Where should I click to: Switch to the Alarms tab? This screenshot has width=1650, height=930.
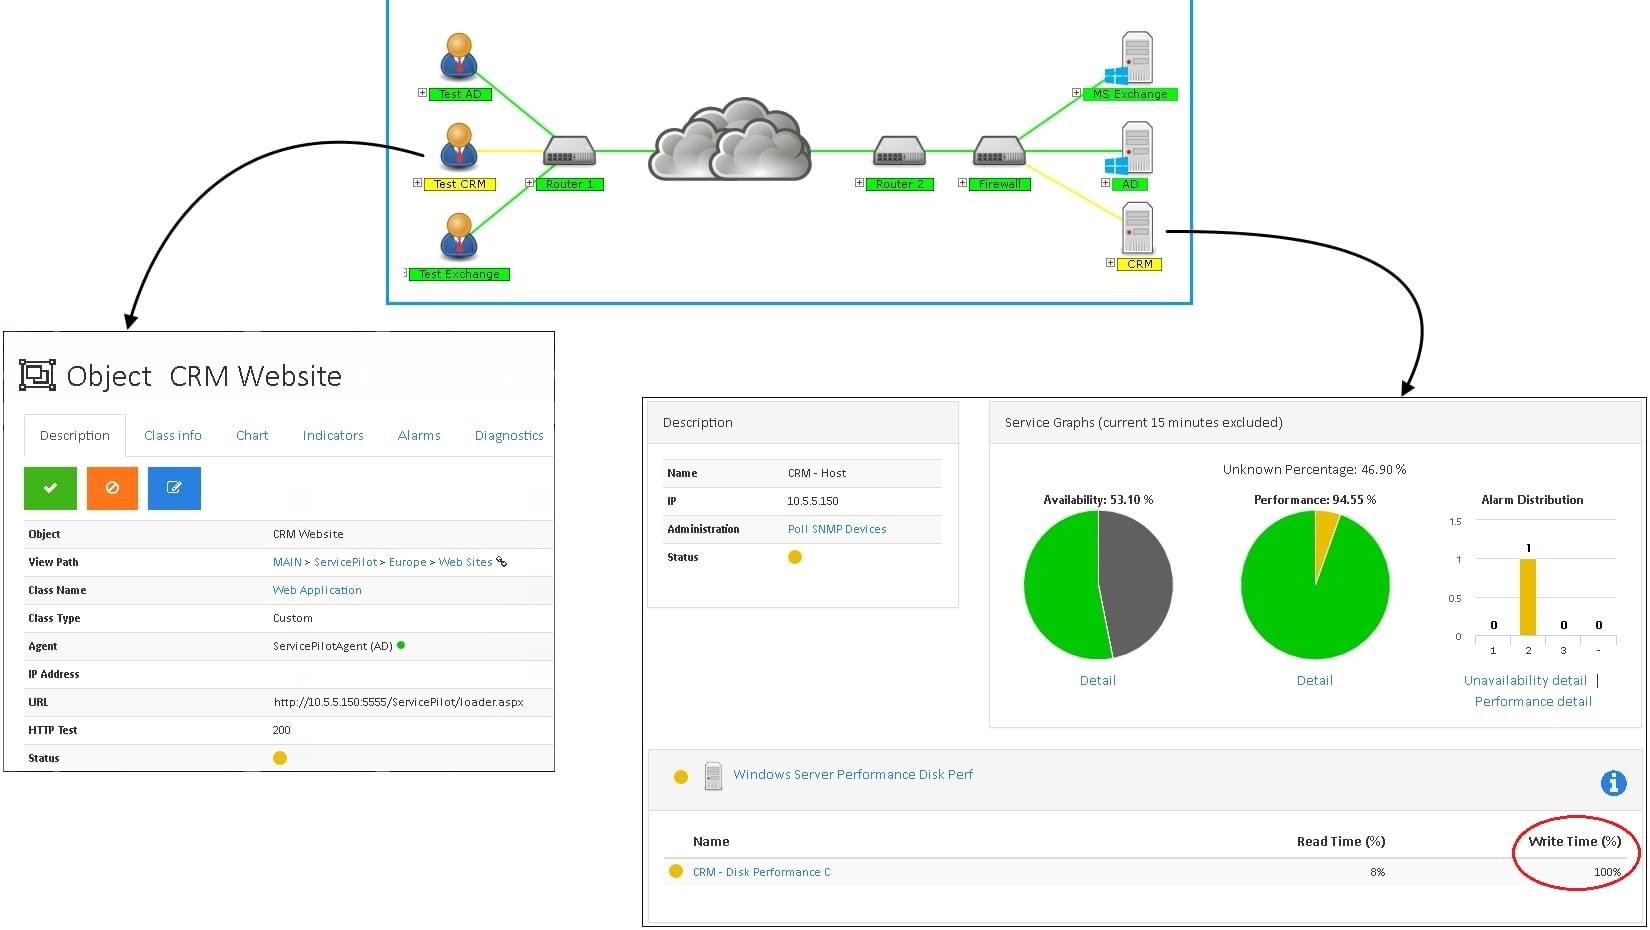click(419, 435)
